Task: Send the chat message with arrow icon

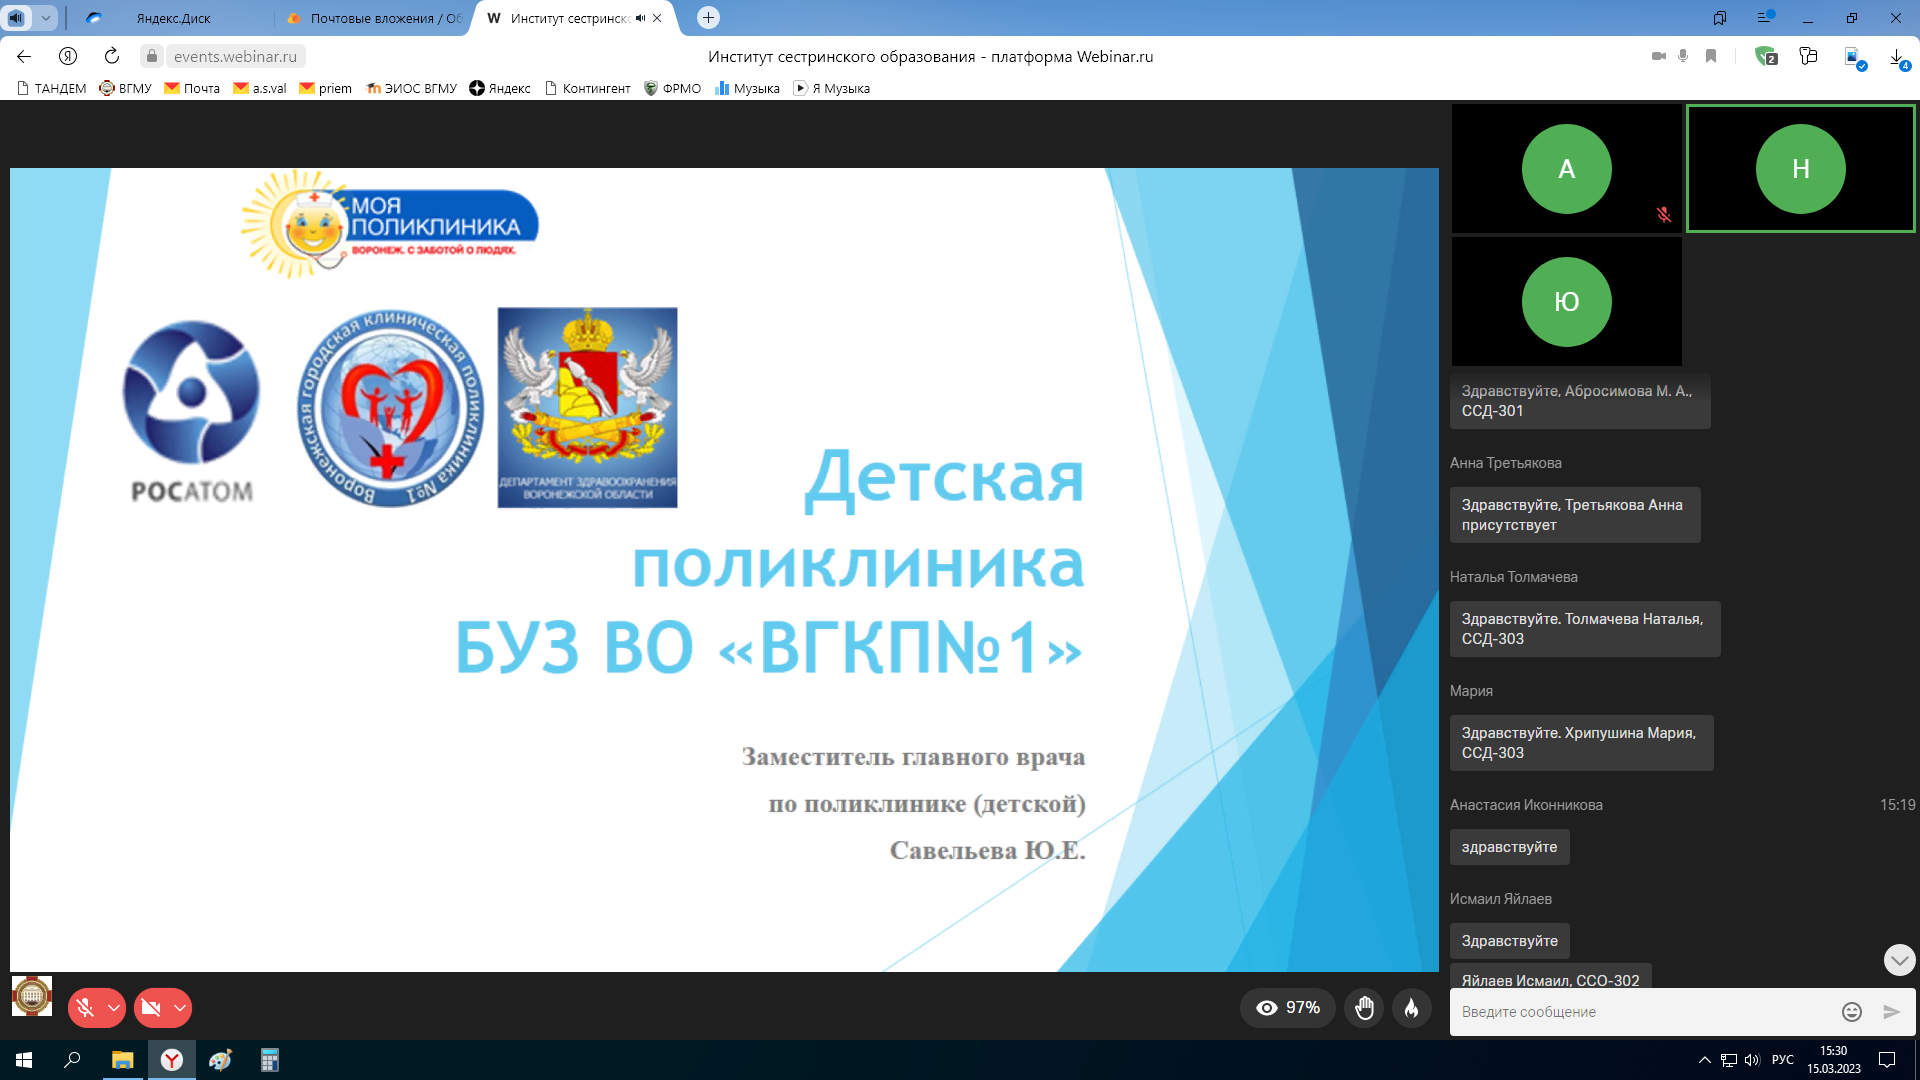Action: [x=1891, y=1012]
